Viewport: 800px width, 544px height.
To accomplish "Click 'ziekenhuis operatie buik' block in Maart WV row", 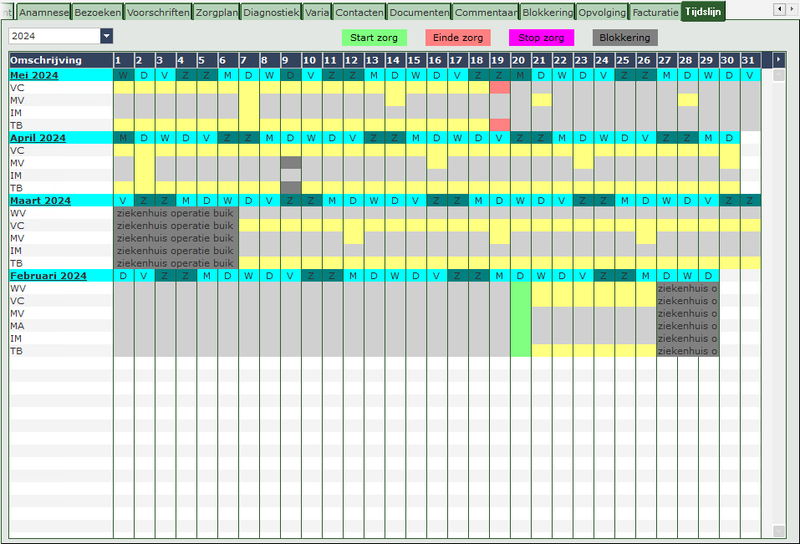I will 176,213.
